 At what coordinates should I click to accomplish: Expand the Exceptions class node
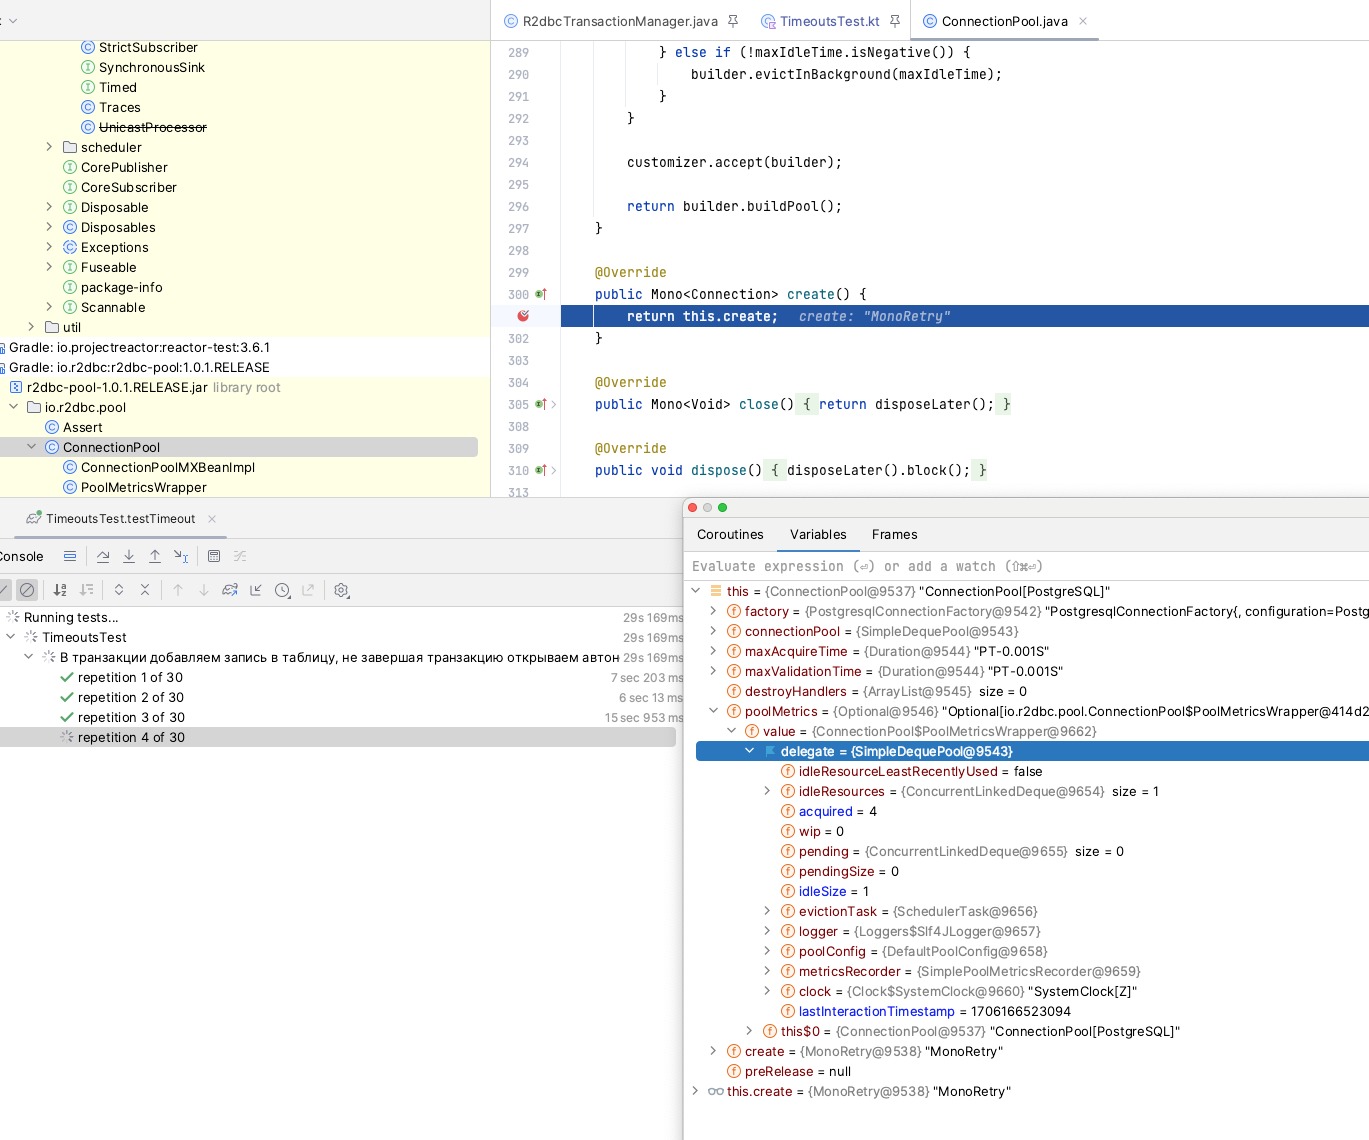(x=49, y=247)
